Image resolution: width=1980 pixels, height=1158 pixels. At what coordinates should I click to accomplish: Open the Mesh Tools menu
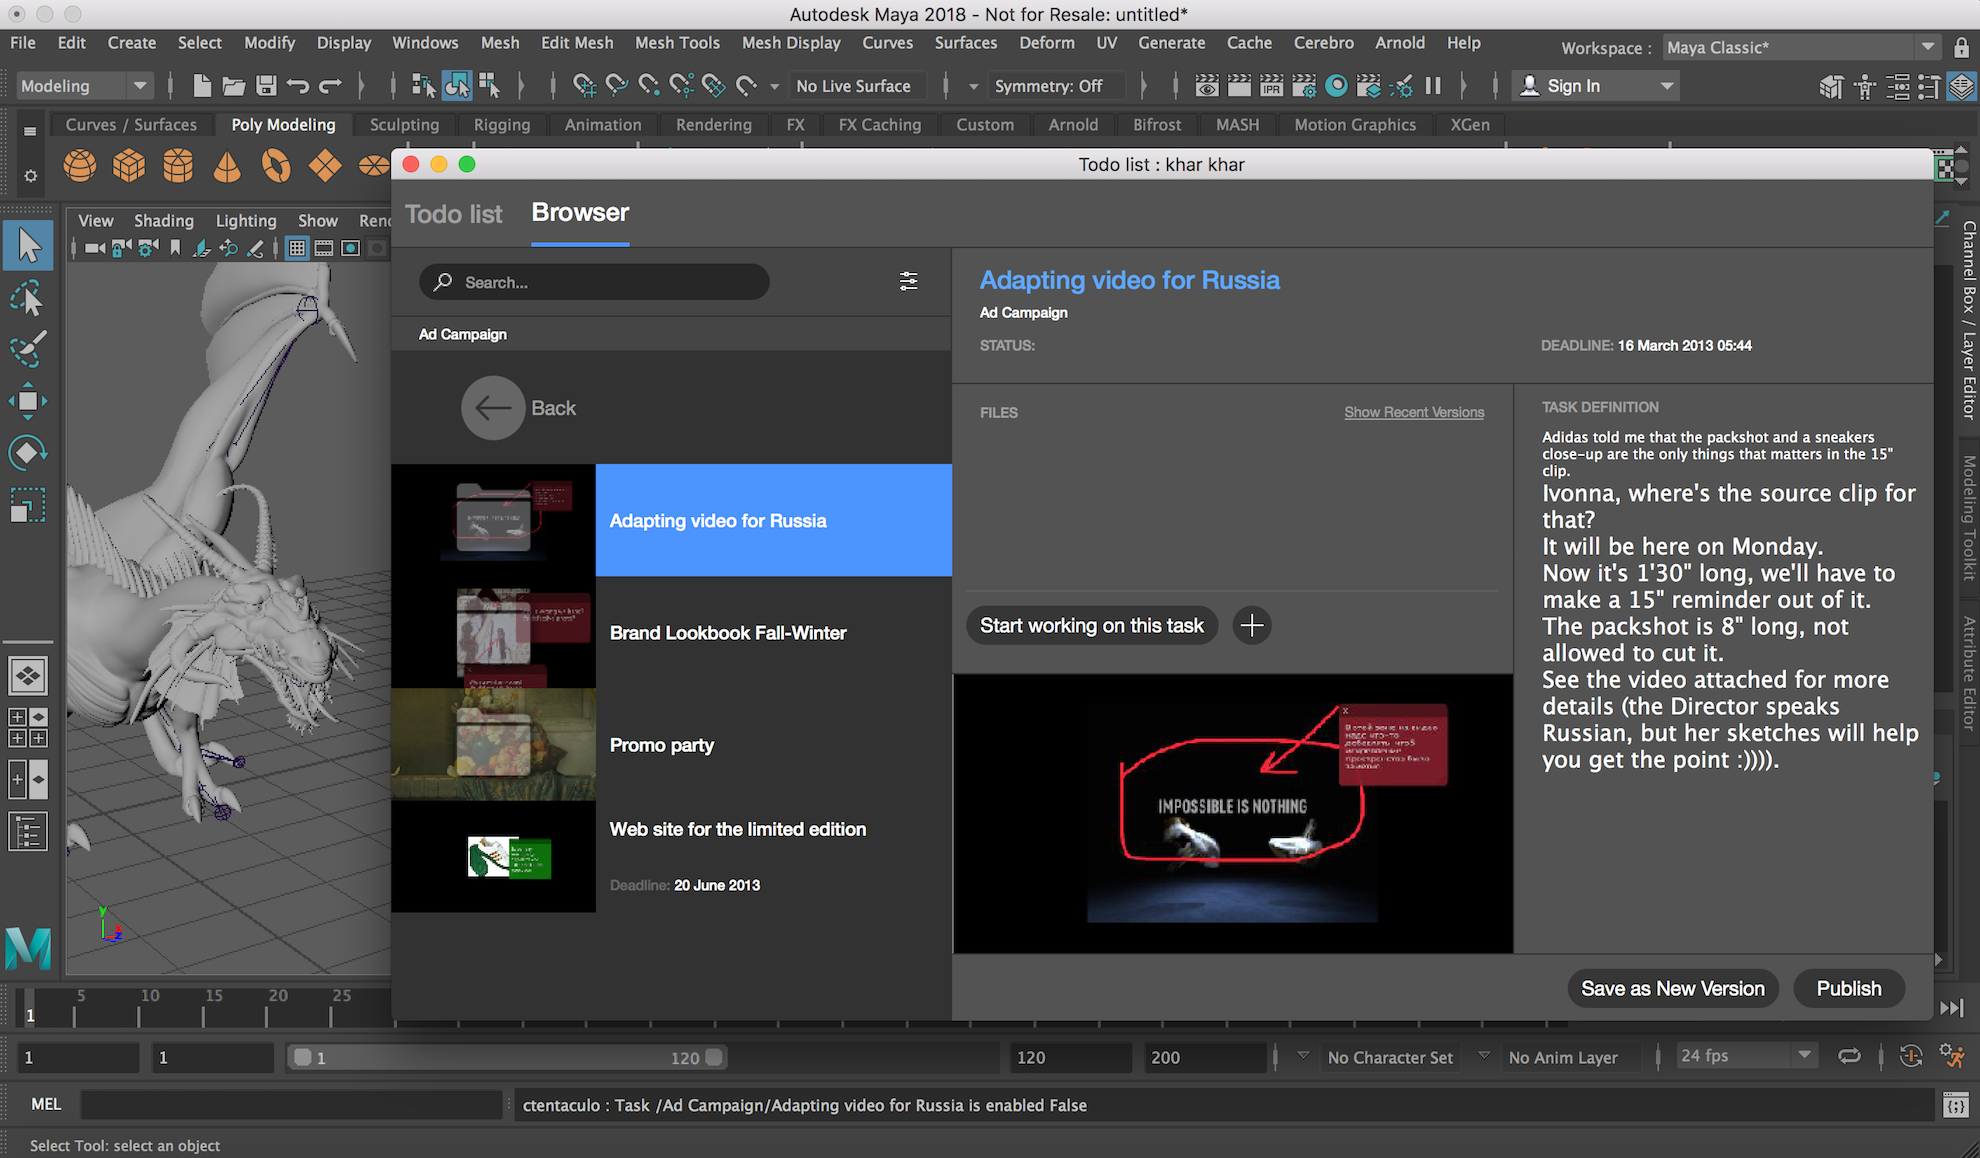tap(677, 43)
